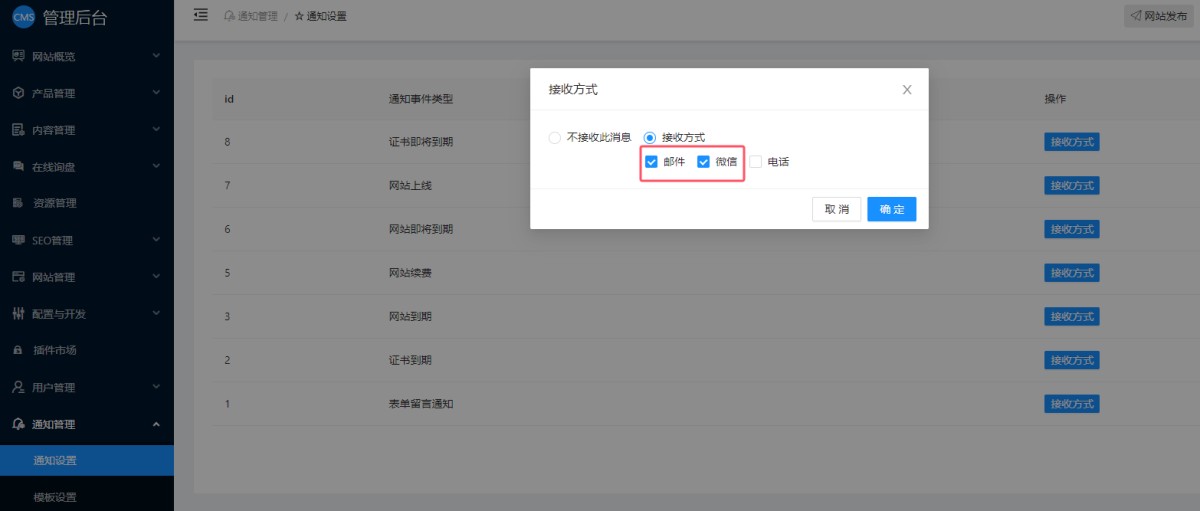The image size is (1200, 511).
Task: Click the 网站管理 window icon
Action: [x=18, y=277]
